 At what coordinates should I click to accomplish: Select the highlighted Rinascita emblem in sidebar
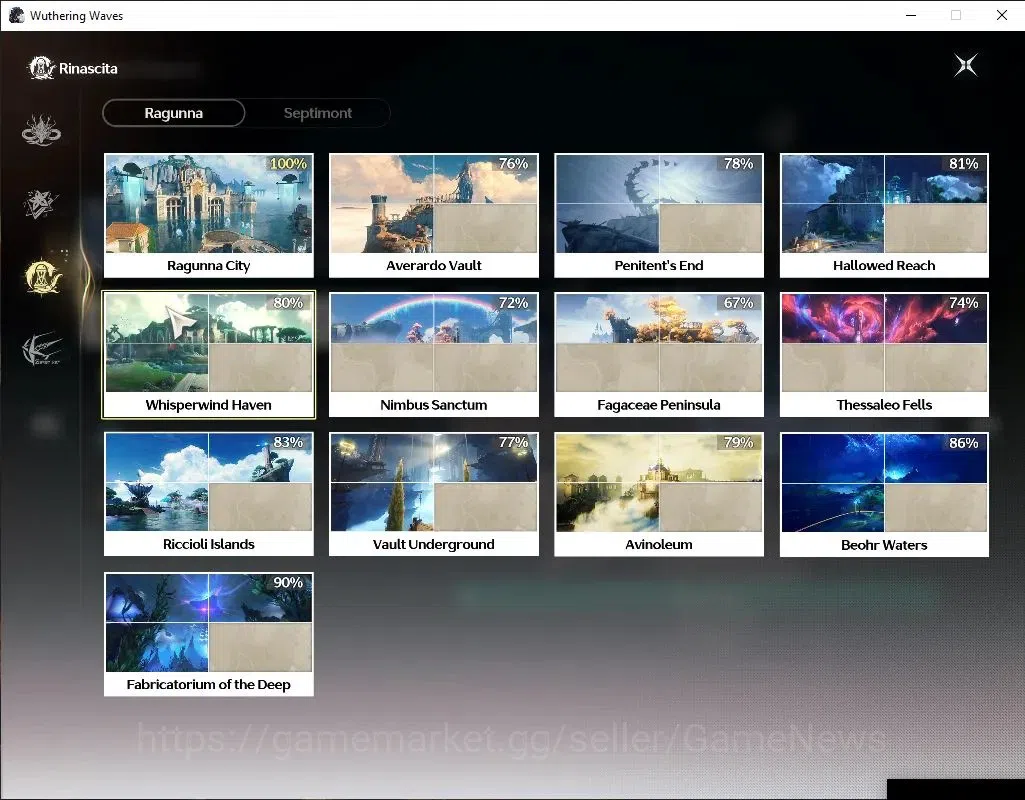tap(42, 276)
